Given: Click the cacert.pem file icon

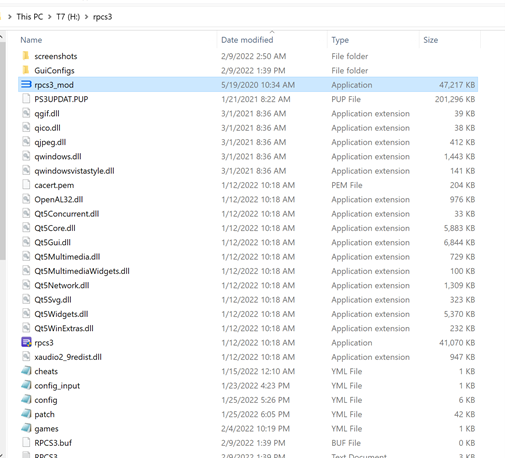Looking at the screenshot, I should (x=26, y=185).
